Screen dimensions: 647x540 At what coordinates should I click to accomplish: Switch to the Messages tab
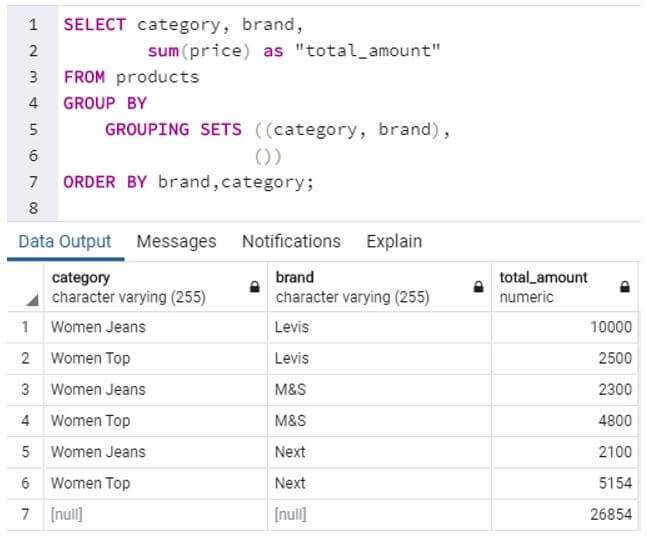pos(176,241)
